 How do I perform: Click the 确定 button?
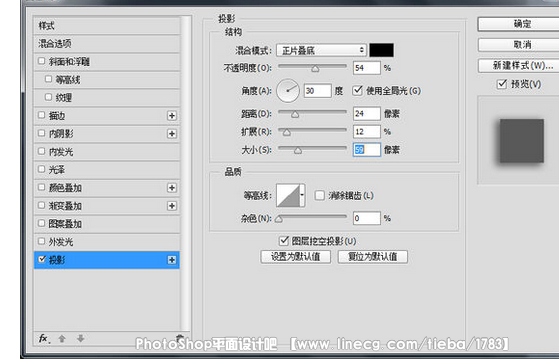(518, 24)
